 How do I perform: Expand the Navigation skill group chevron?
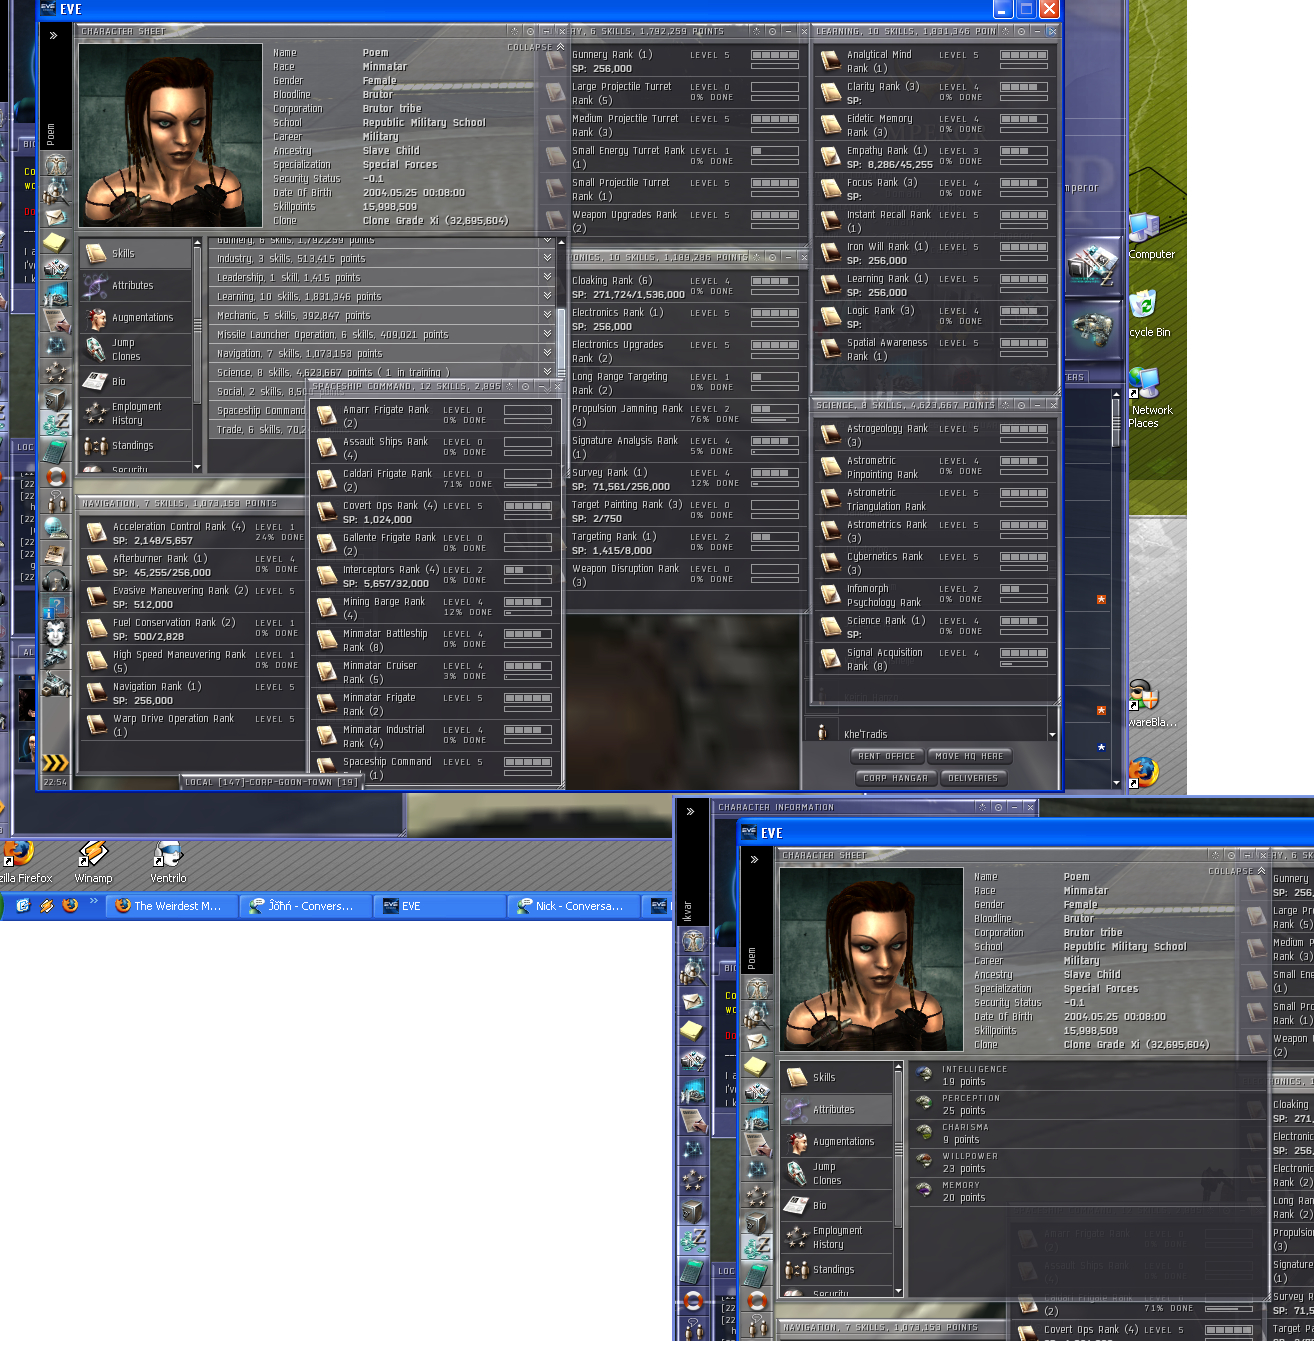(x=547, y=353)
